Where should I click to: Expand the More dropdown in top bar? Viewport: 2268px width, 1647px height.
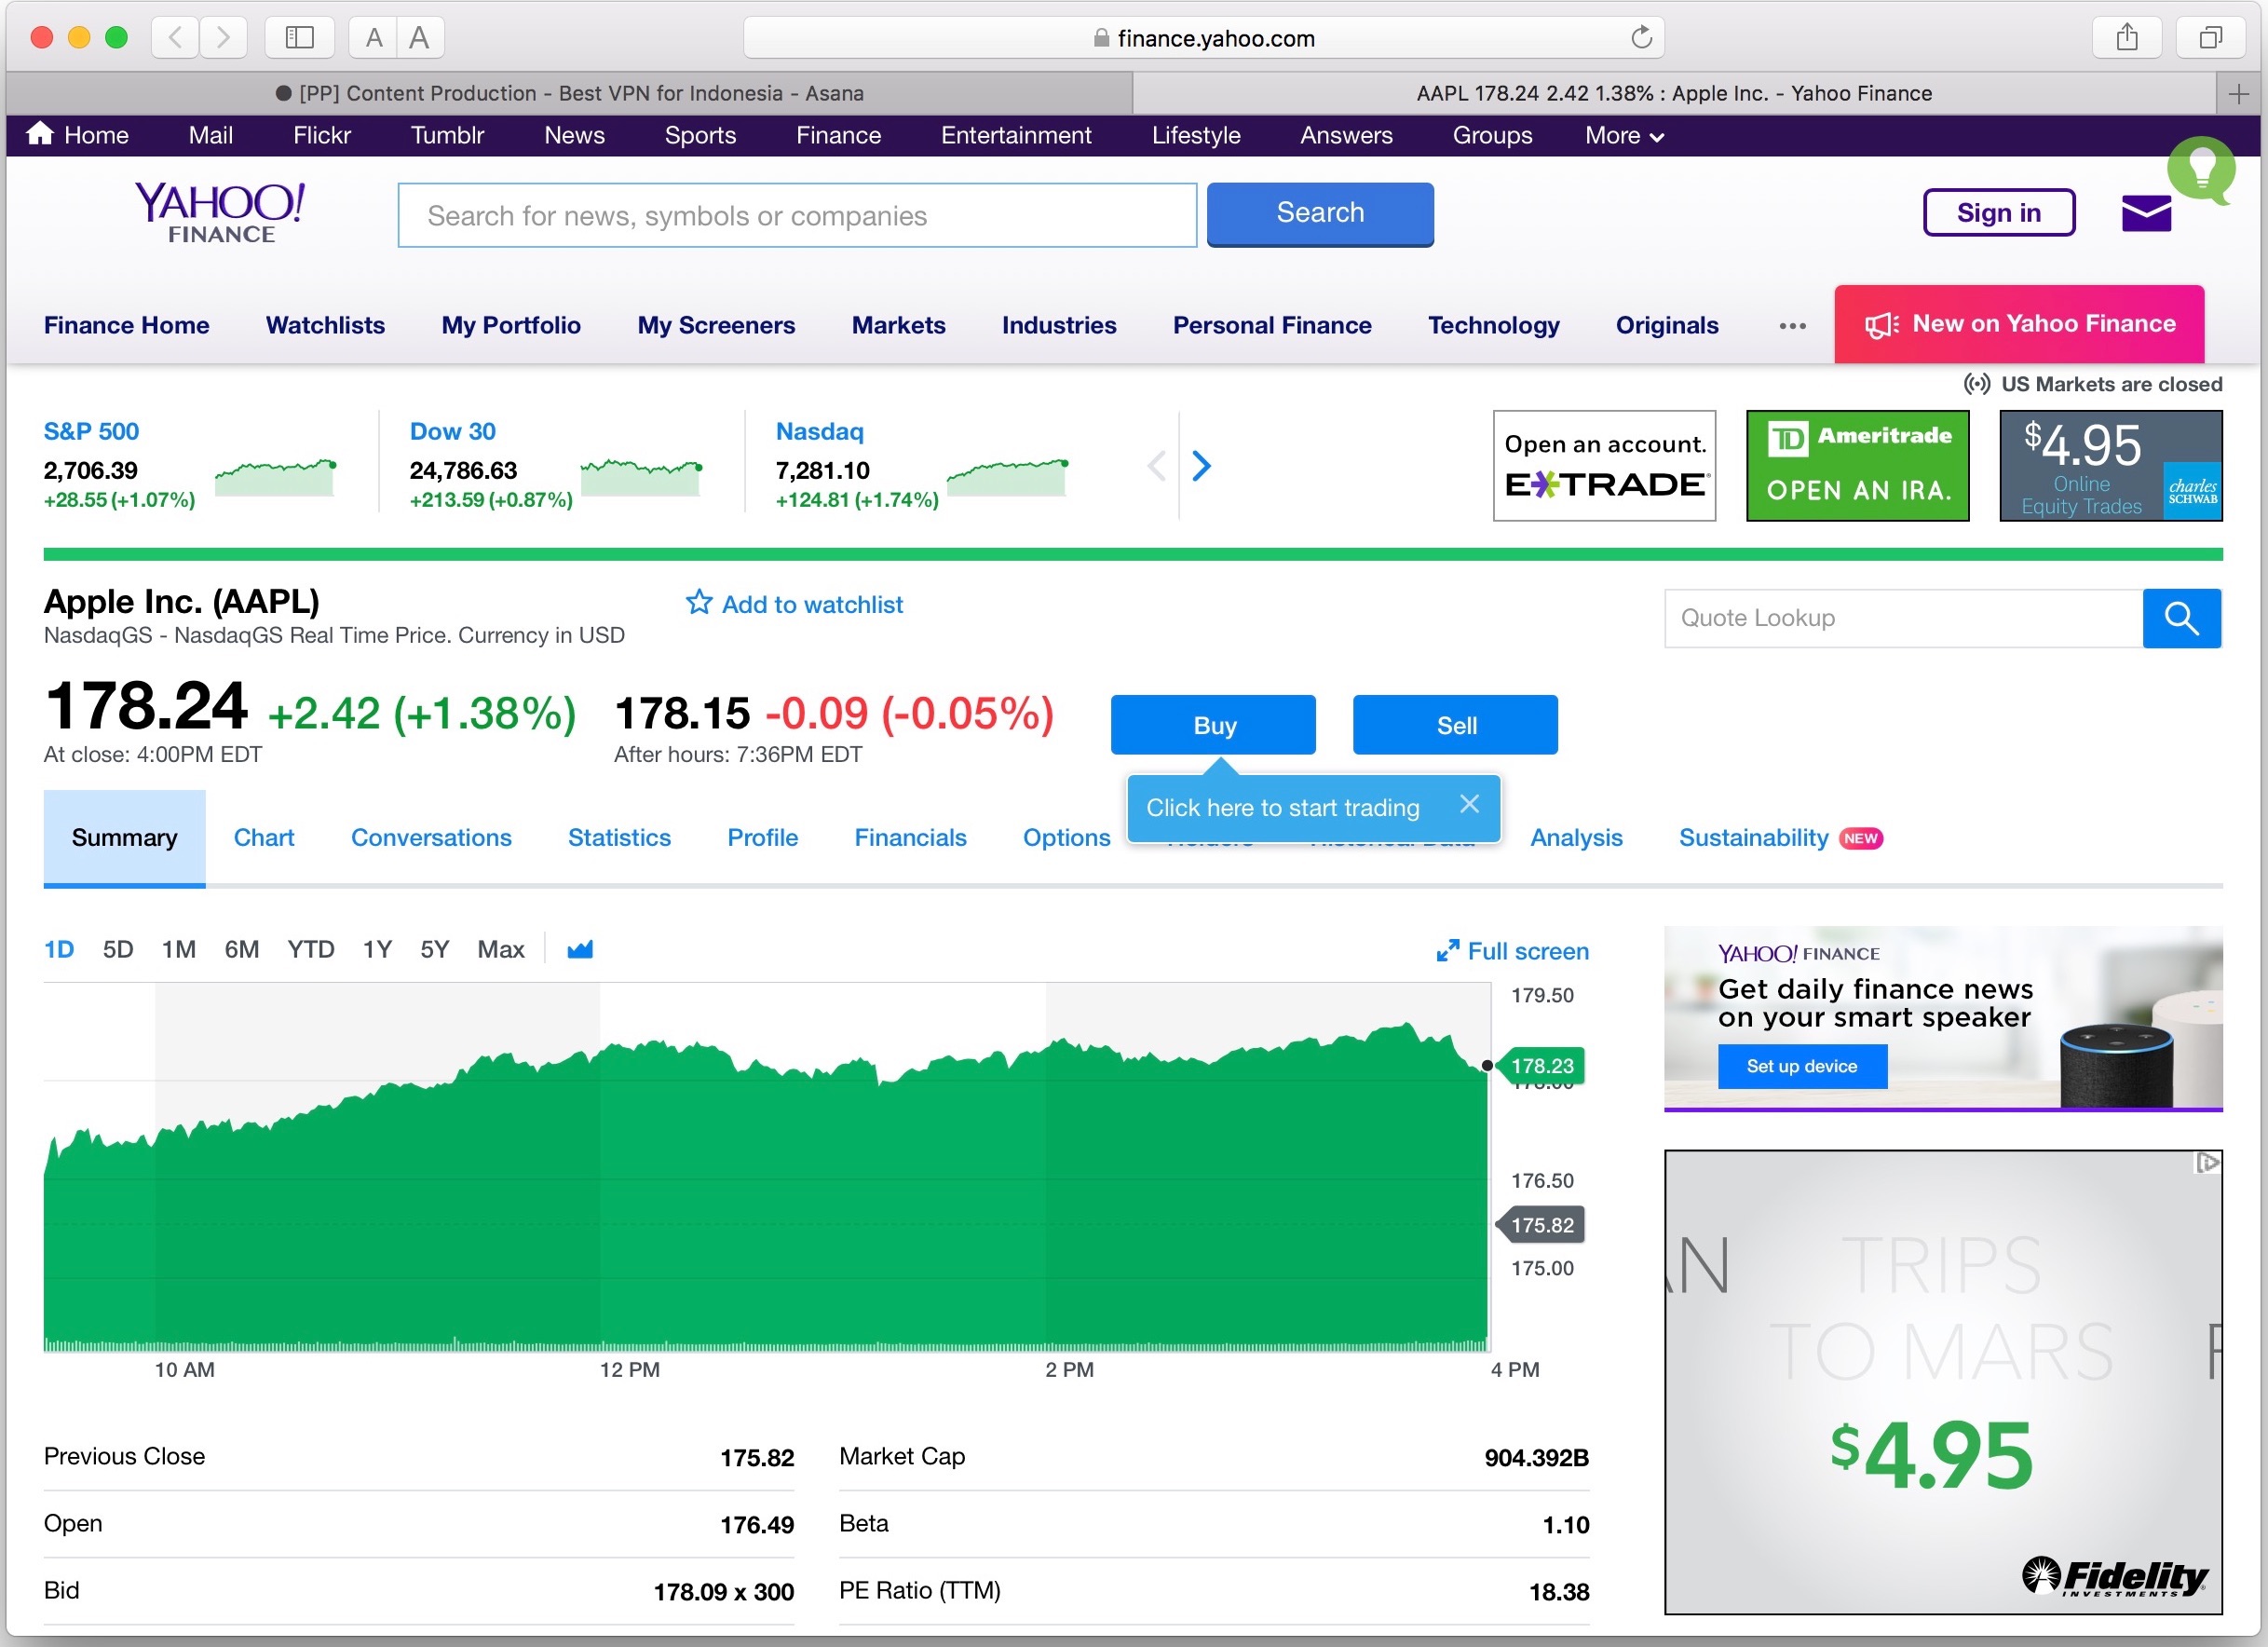coord(1623,135)
